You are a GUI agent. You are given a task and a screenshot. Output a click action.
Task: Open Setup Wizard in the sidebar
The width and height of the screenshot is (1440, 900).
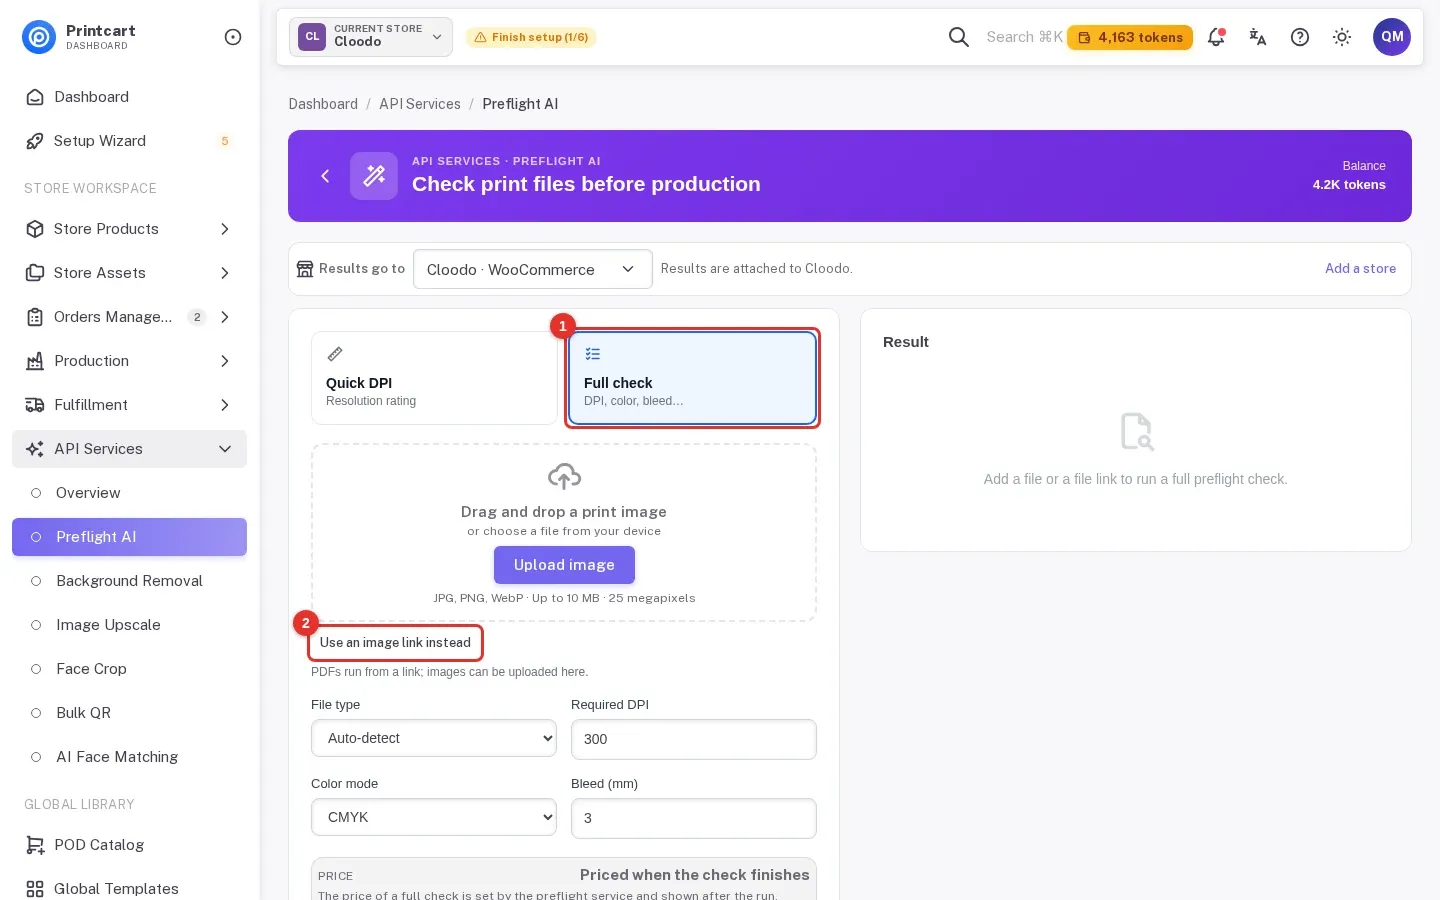coord(129,141)
